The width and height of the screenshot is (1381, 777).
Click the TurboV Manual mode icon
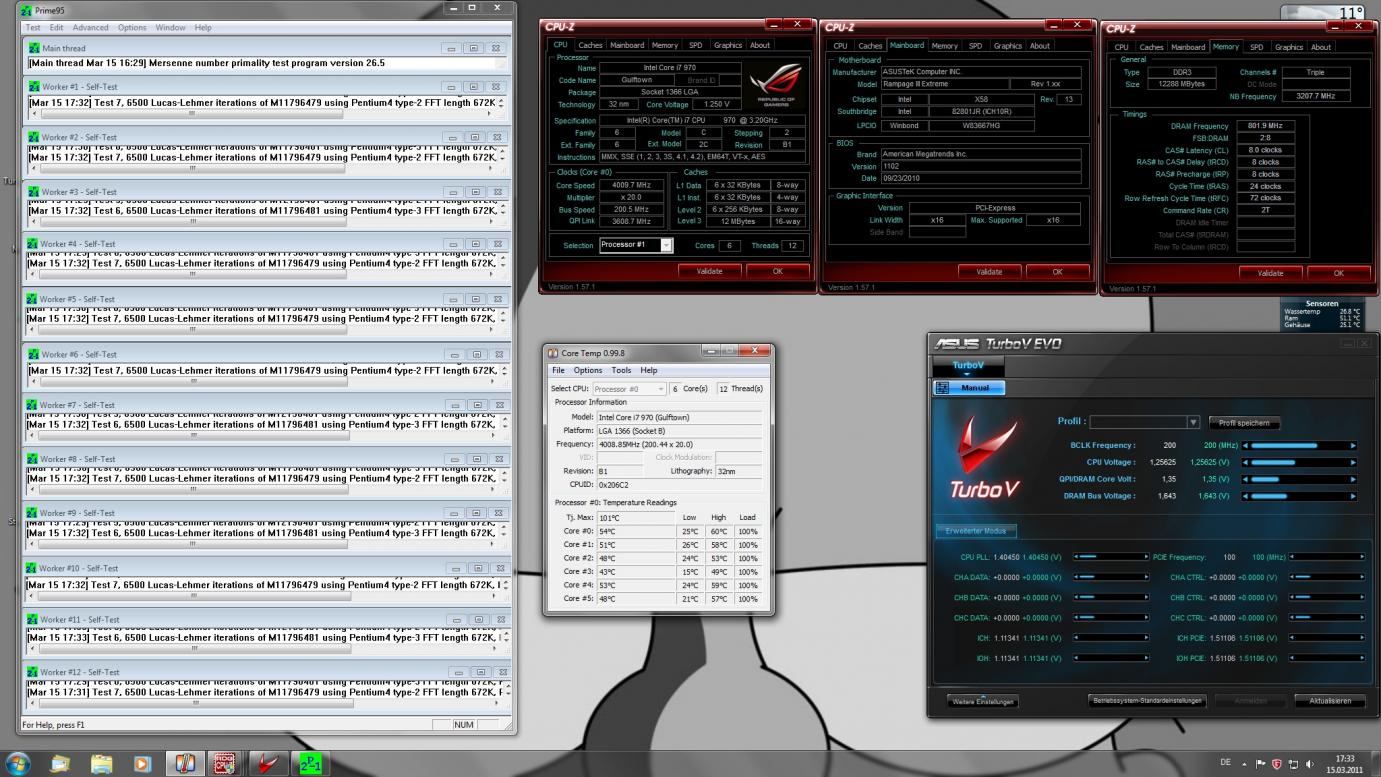pyautogui.click(x=942, y=388)
